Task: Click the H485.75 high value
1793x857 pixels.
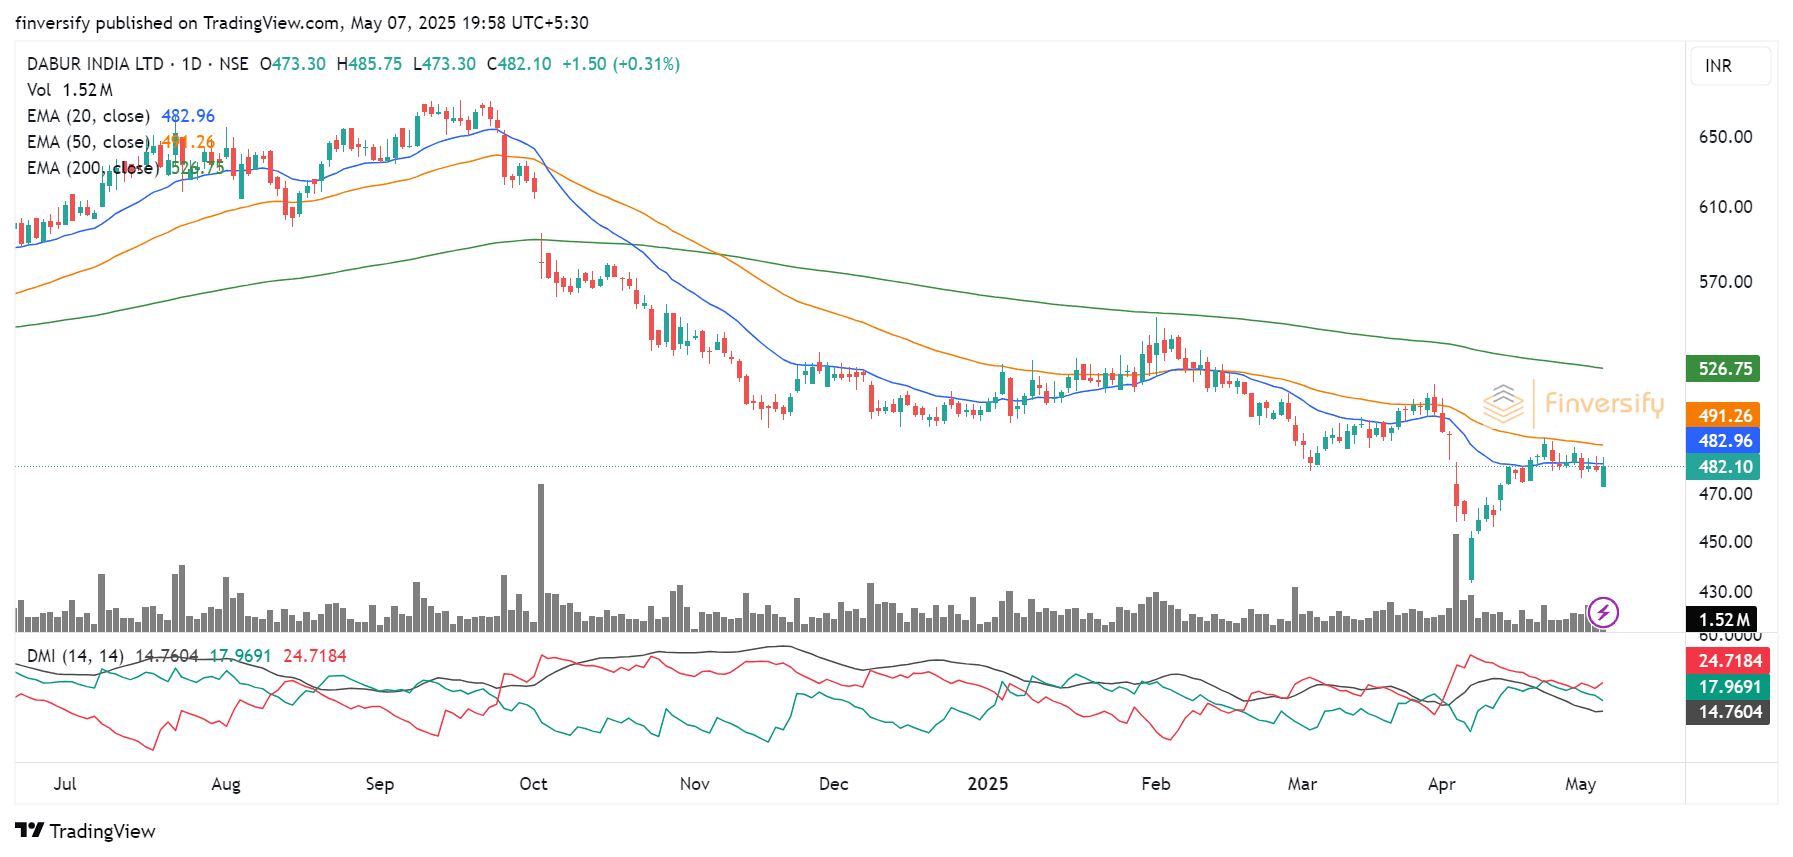Action: [369, 64]
